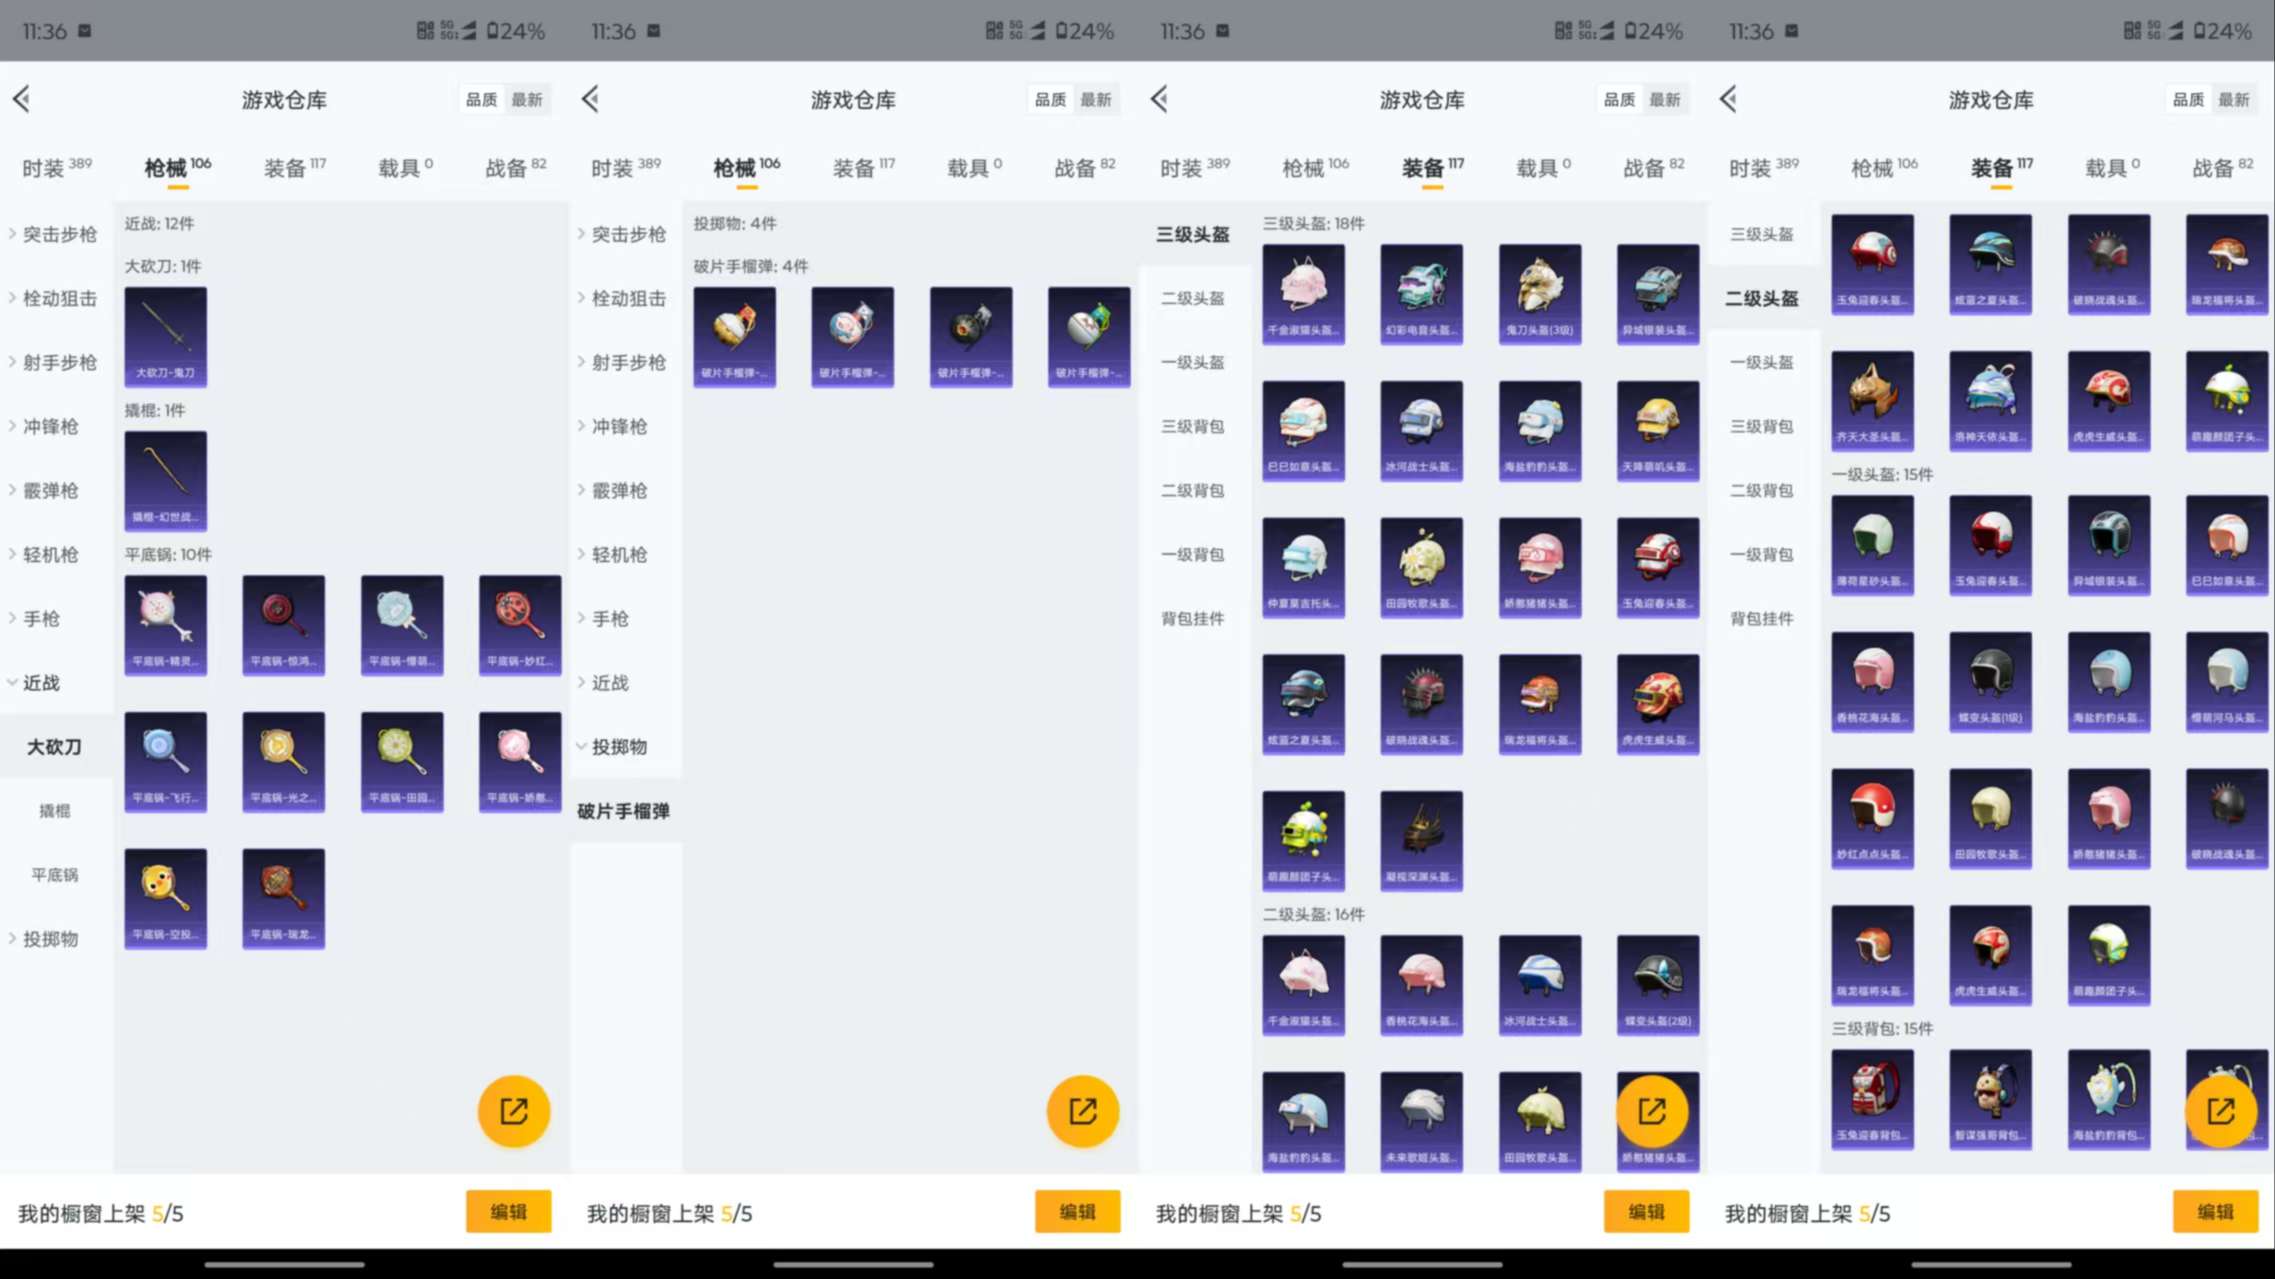Toggle 最新 sort on the 投掷物 grenade screen
Viewport: 2275px width, 1279px height.
pos(1096,99)
